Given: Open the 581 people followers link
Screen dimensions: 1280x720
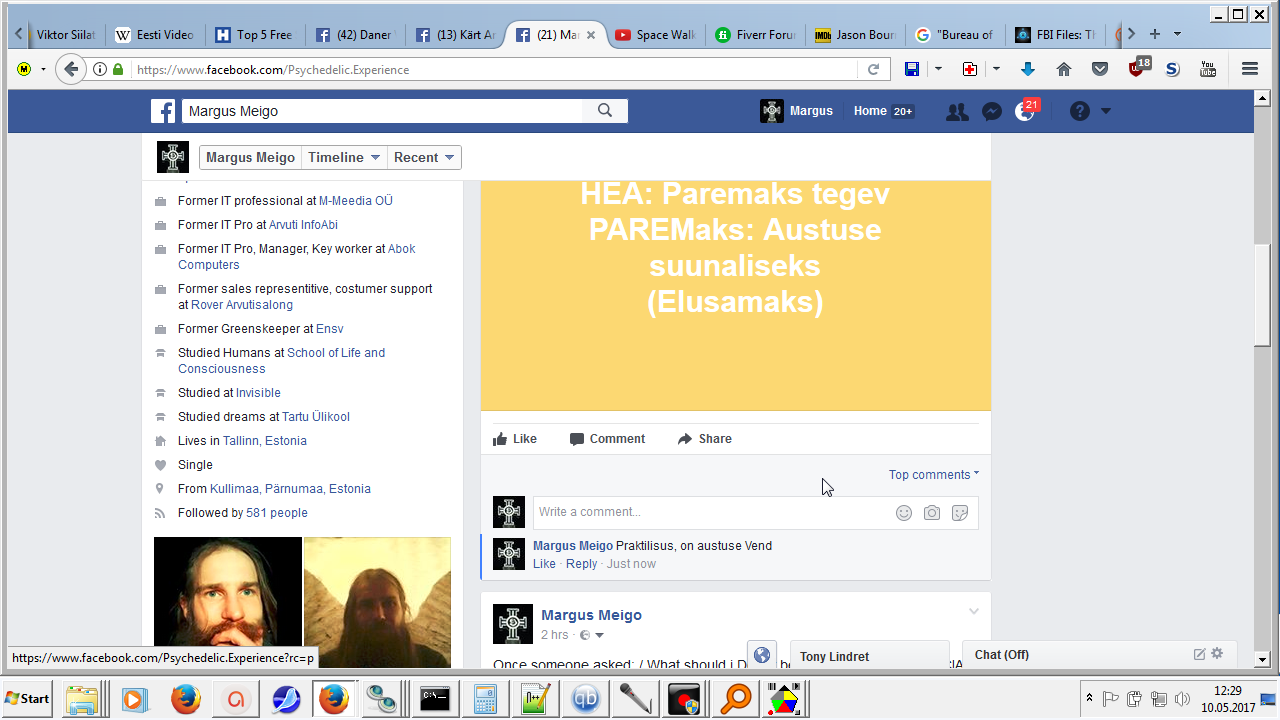Looking at the screenshot, I should pos(277,513).
